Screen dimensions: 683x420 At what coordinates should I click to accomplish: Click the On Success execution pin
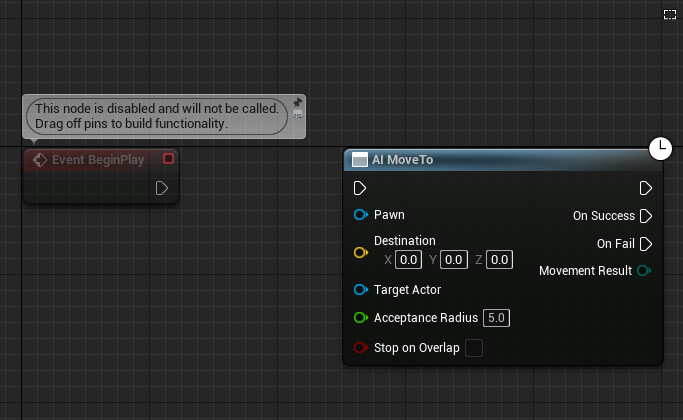[646, 216]
